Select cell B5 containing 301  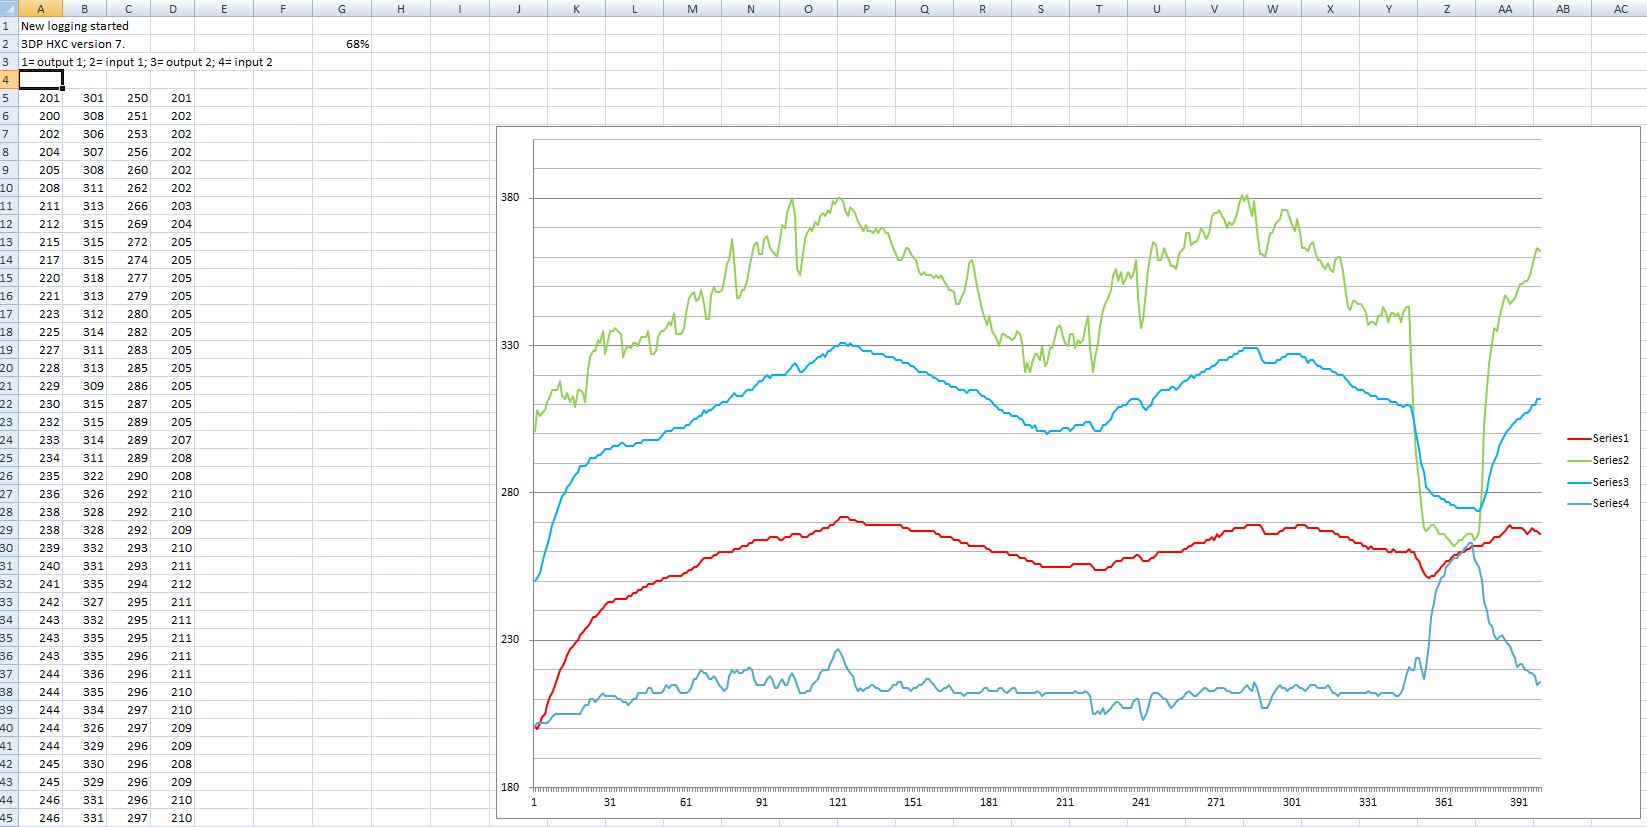pos(86,98)
